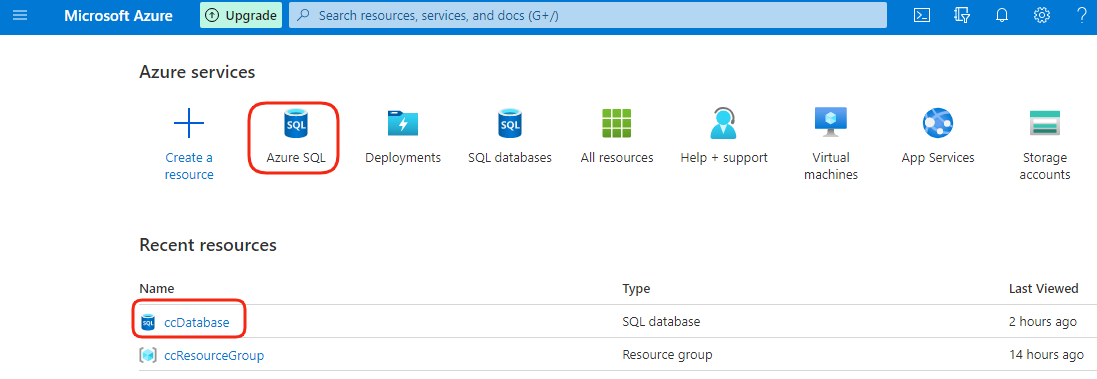
Task: Click the Resource group type cell
Action: point(667,355)
